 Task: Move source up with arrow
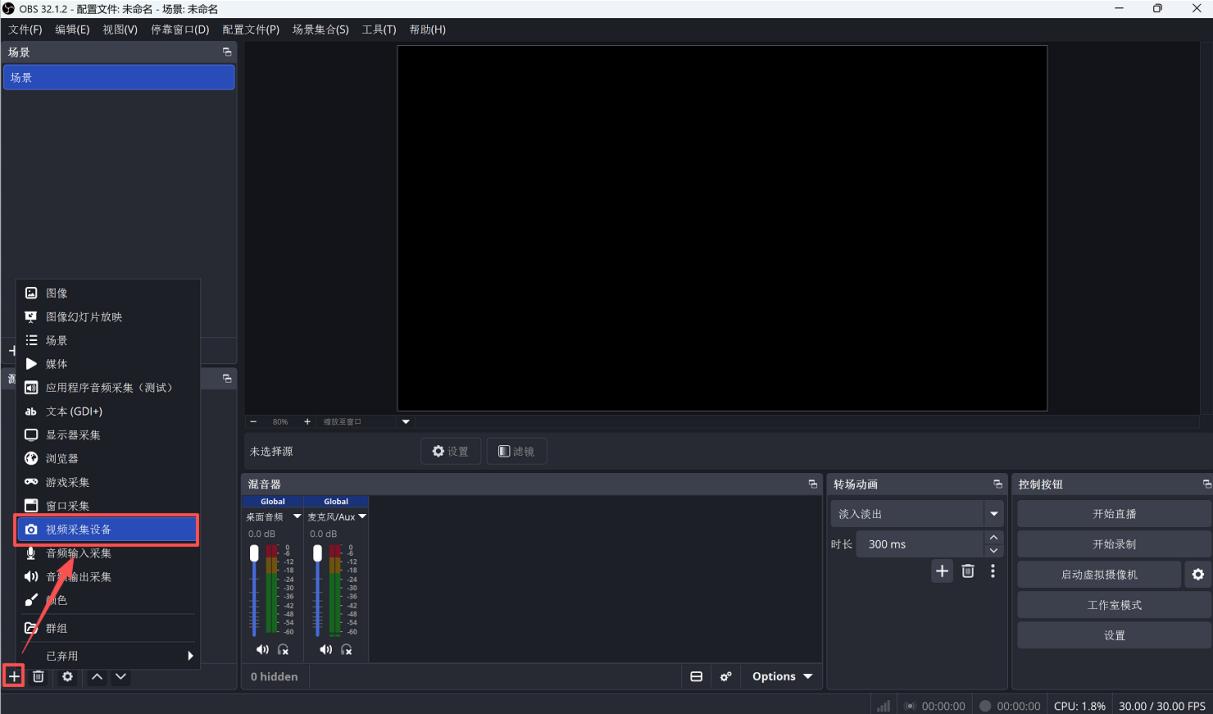point(97,677)
